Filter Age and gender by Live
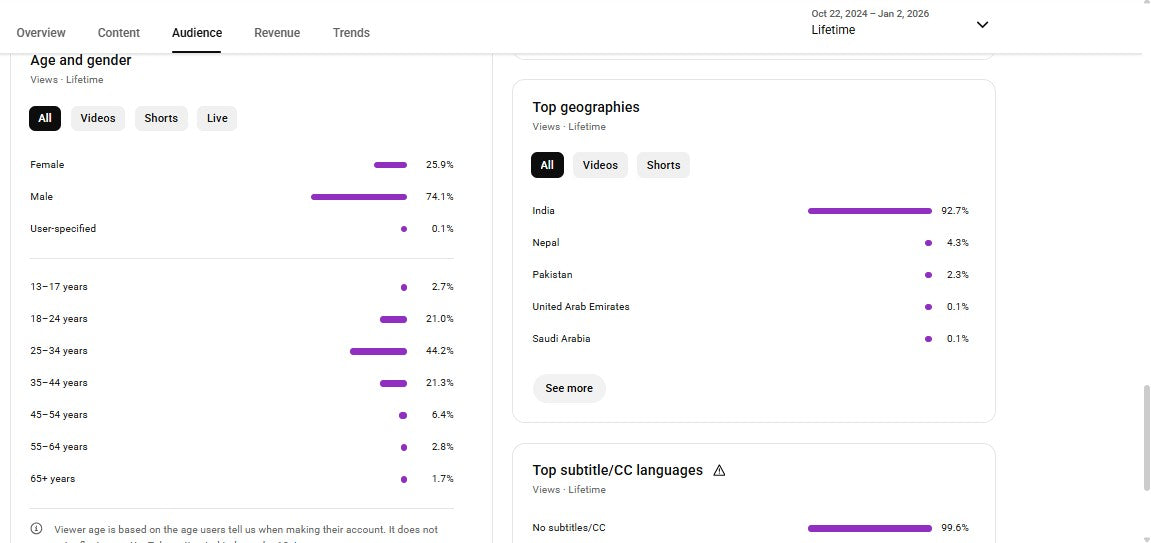The image size is (1151, 543). coord(217,118)
